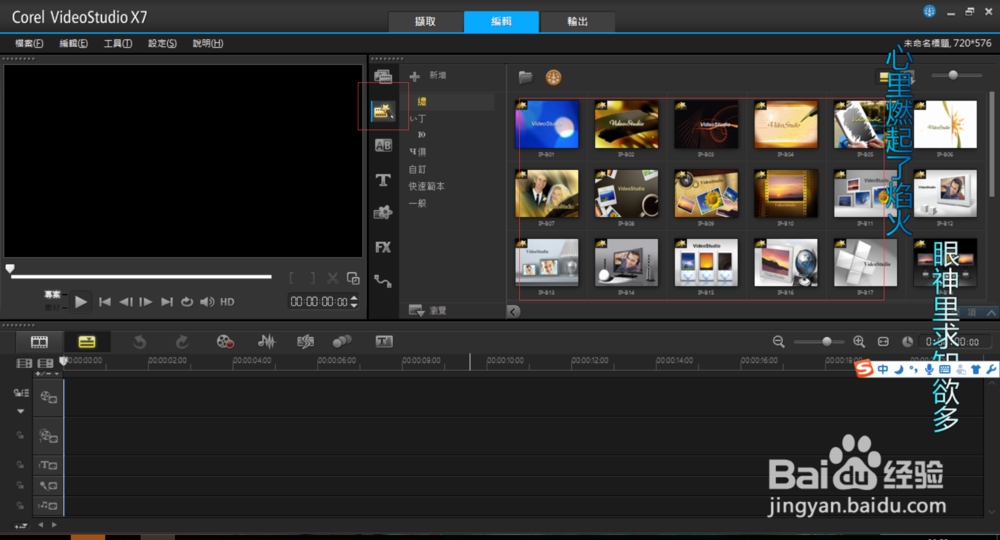Collapse the library category panel arrow

click(x=513, y=311)
